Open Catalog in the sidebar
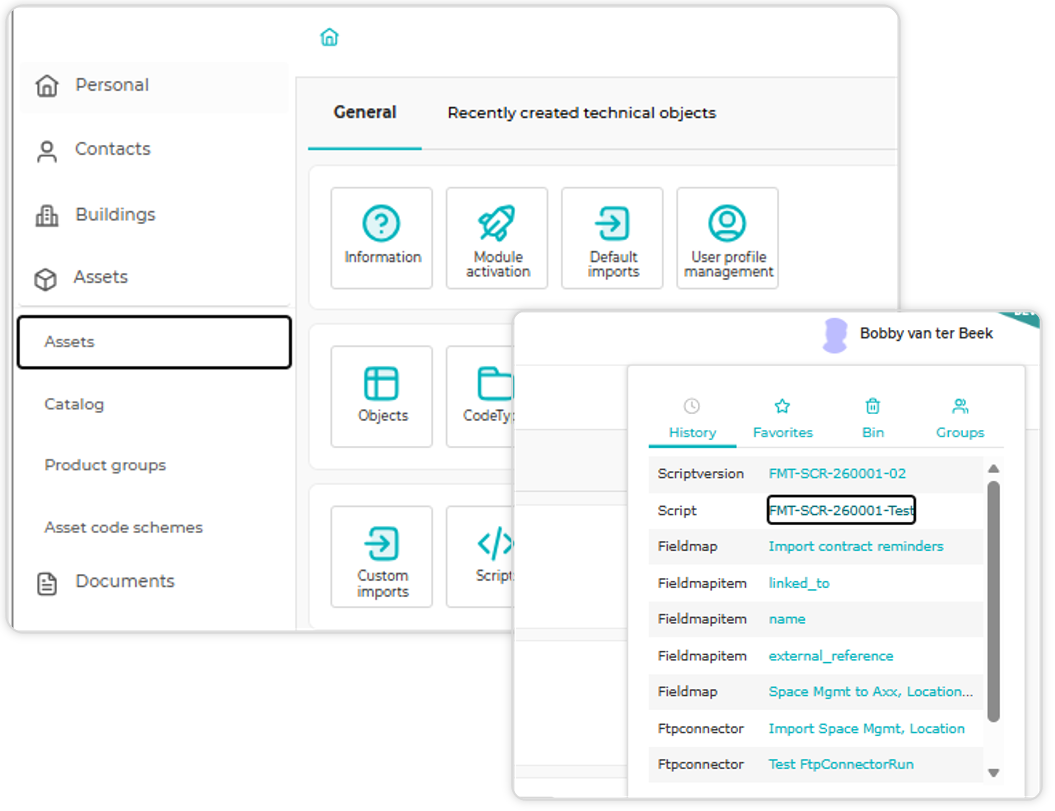Image resolution: width=1055 pixels, height=811 pixels. point(74,404)
